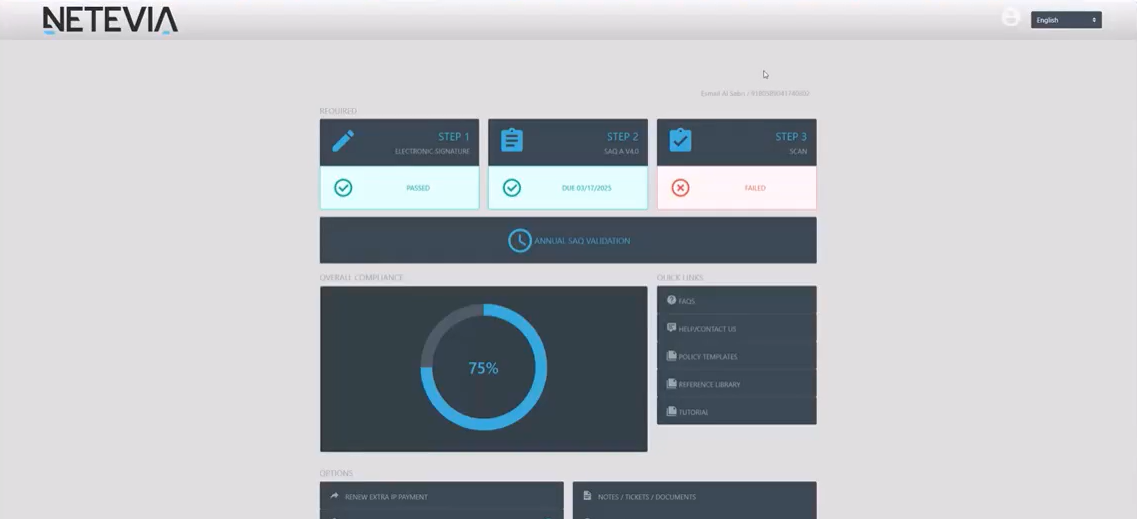1137x519 pixels.
Task: Open Step 1 Electronic Signature card
Action: [400, 164]
